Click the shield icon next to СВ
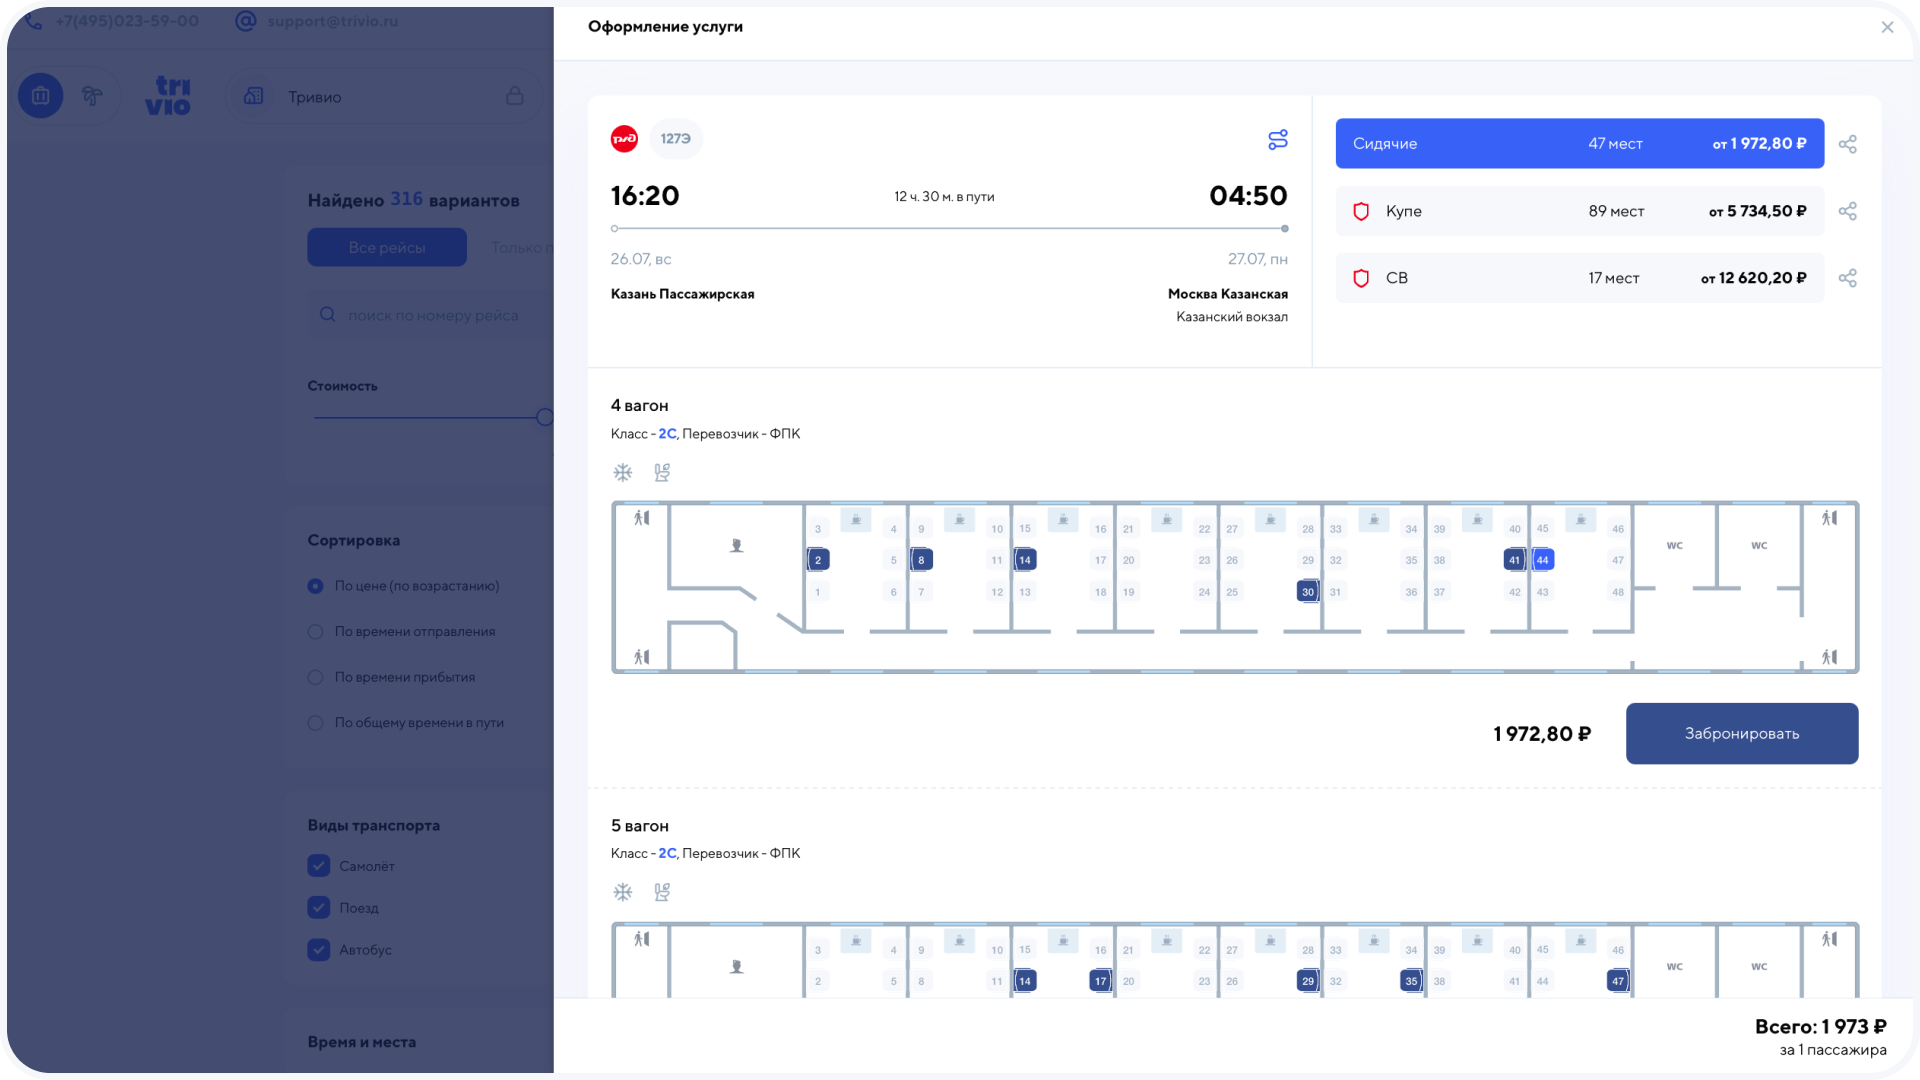Image resolution: width=1920 pixels, height=1080 pixels. (1361, 278)
